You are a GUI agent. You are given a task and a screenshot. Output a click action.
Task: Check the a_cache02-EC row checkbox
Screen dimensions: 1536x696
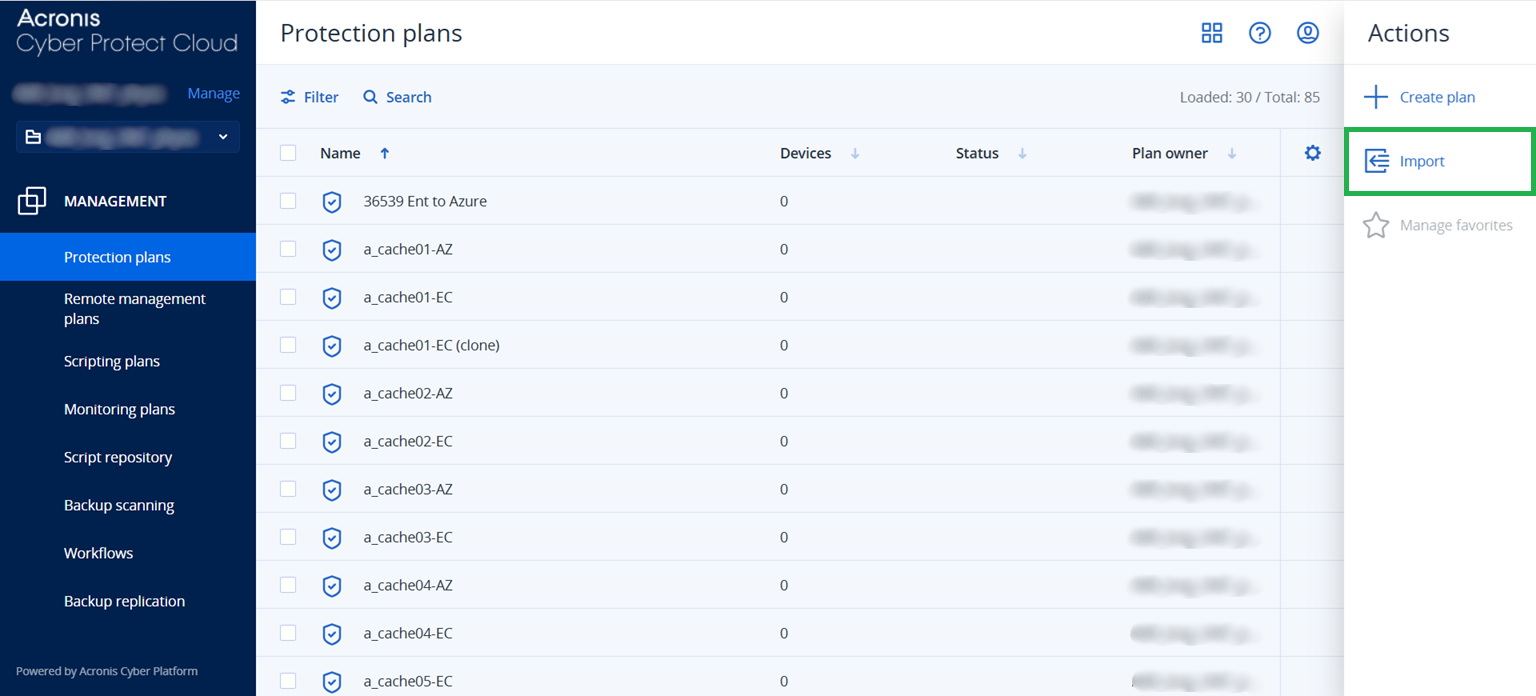(x=288, y=441)
